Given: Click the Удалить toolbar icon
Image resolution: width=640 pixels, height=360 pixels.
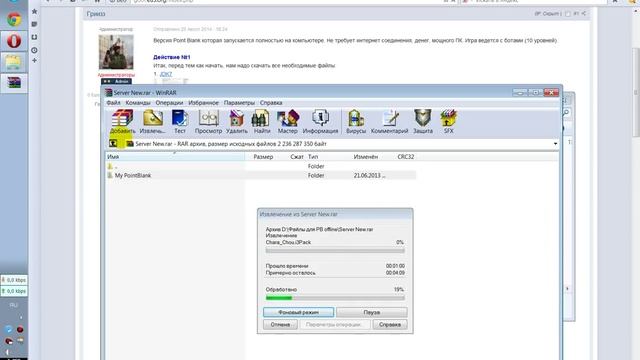Looking at the screenshot, I should 237,122.
